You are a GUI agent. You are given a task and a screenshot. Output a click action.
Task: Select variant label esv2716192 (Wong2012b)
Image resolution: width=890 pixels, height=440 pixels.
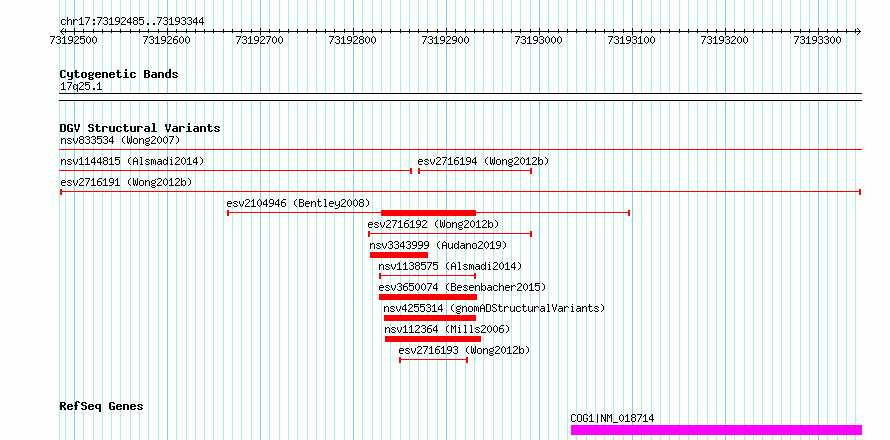[433, 224]
